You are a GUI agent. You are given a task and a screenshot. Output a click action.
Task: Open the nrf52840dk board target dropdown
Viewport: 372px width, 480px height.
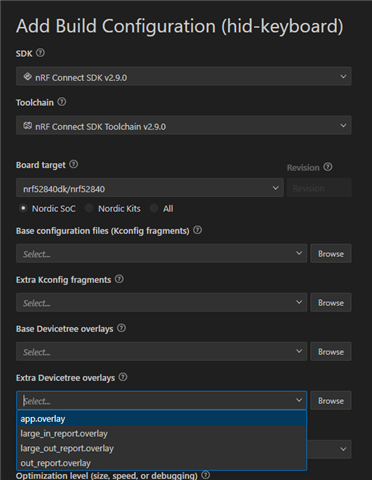pos(150,188)
